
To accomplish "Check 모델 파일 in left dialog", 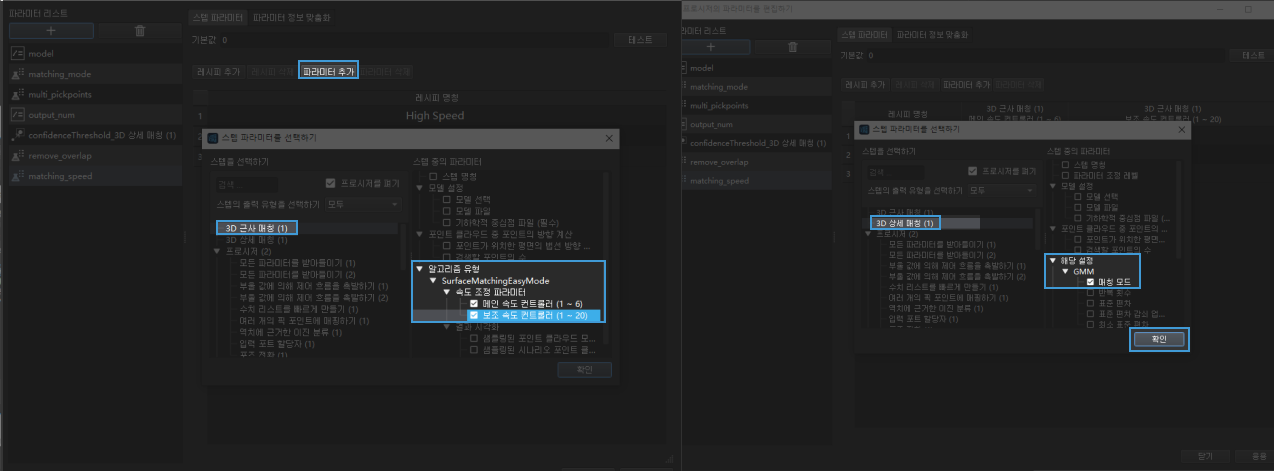I will [x=447, y=210].
